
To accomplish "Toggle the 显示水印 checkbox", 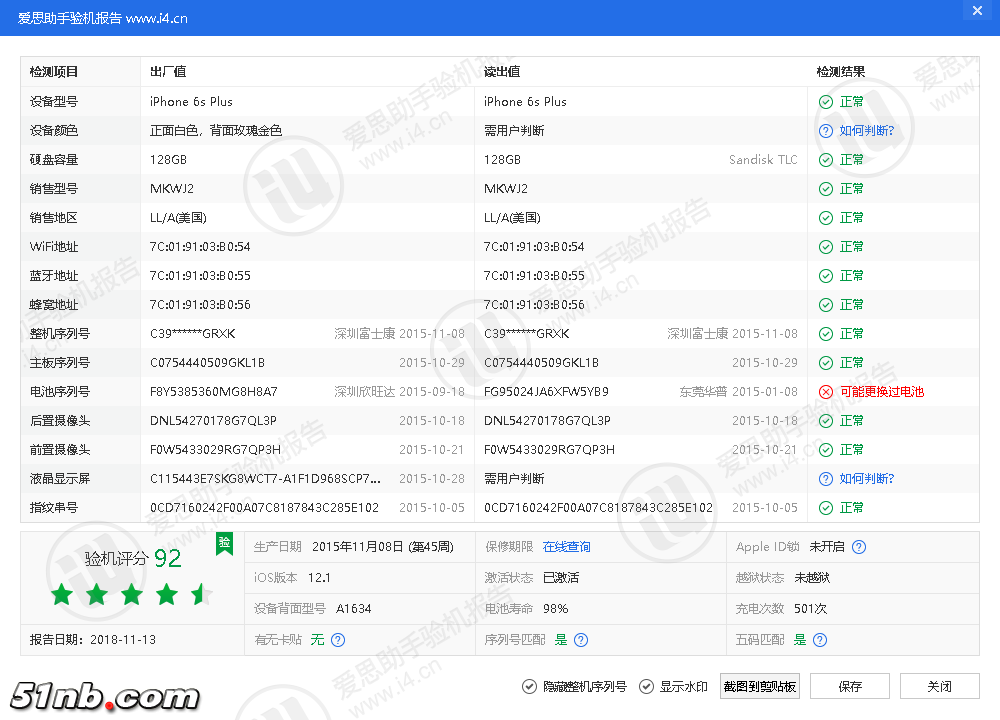I will pyautogui.click(x=645, y=686).
